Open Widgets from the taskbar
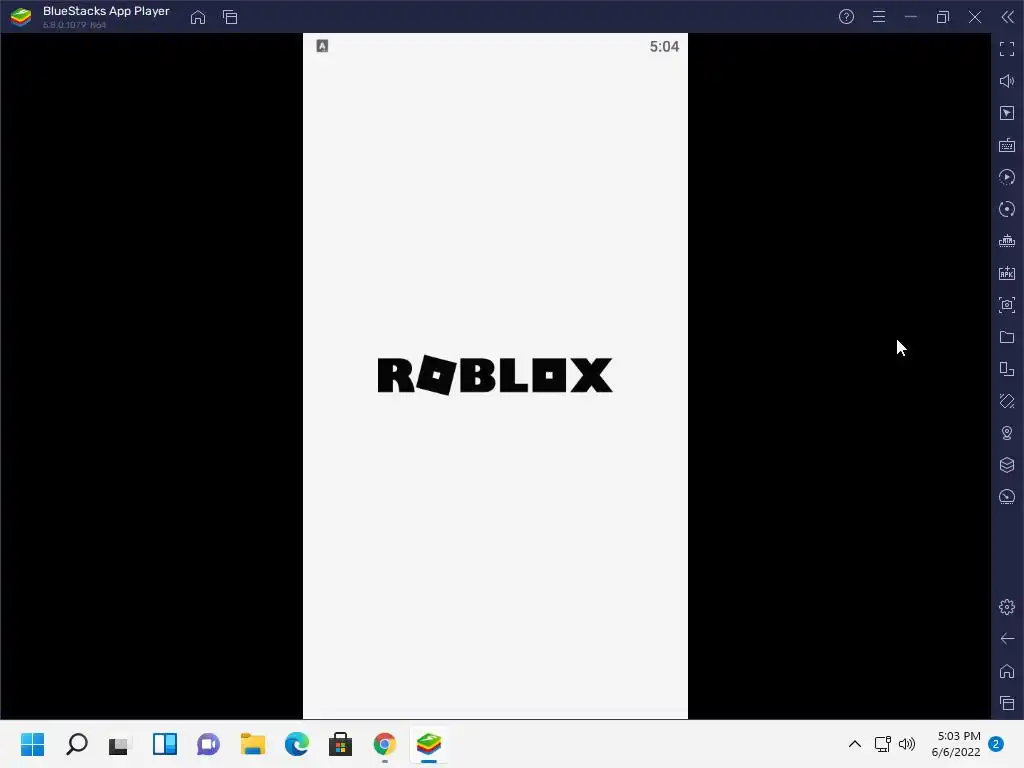 [165, 744]
